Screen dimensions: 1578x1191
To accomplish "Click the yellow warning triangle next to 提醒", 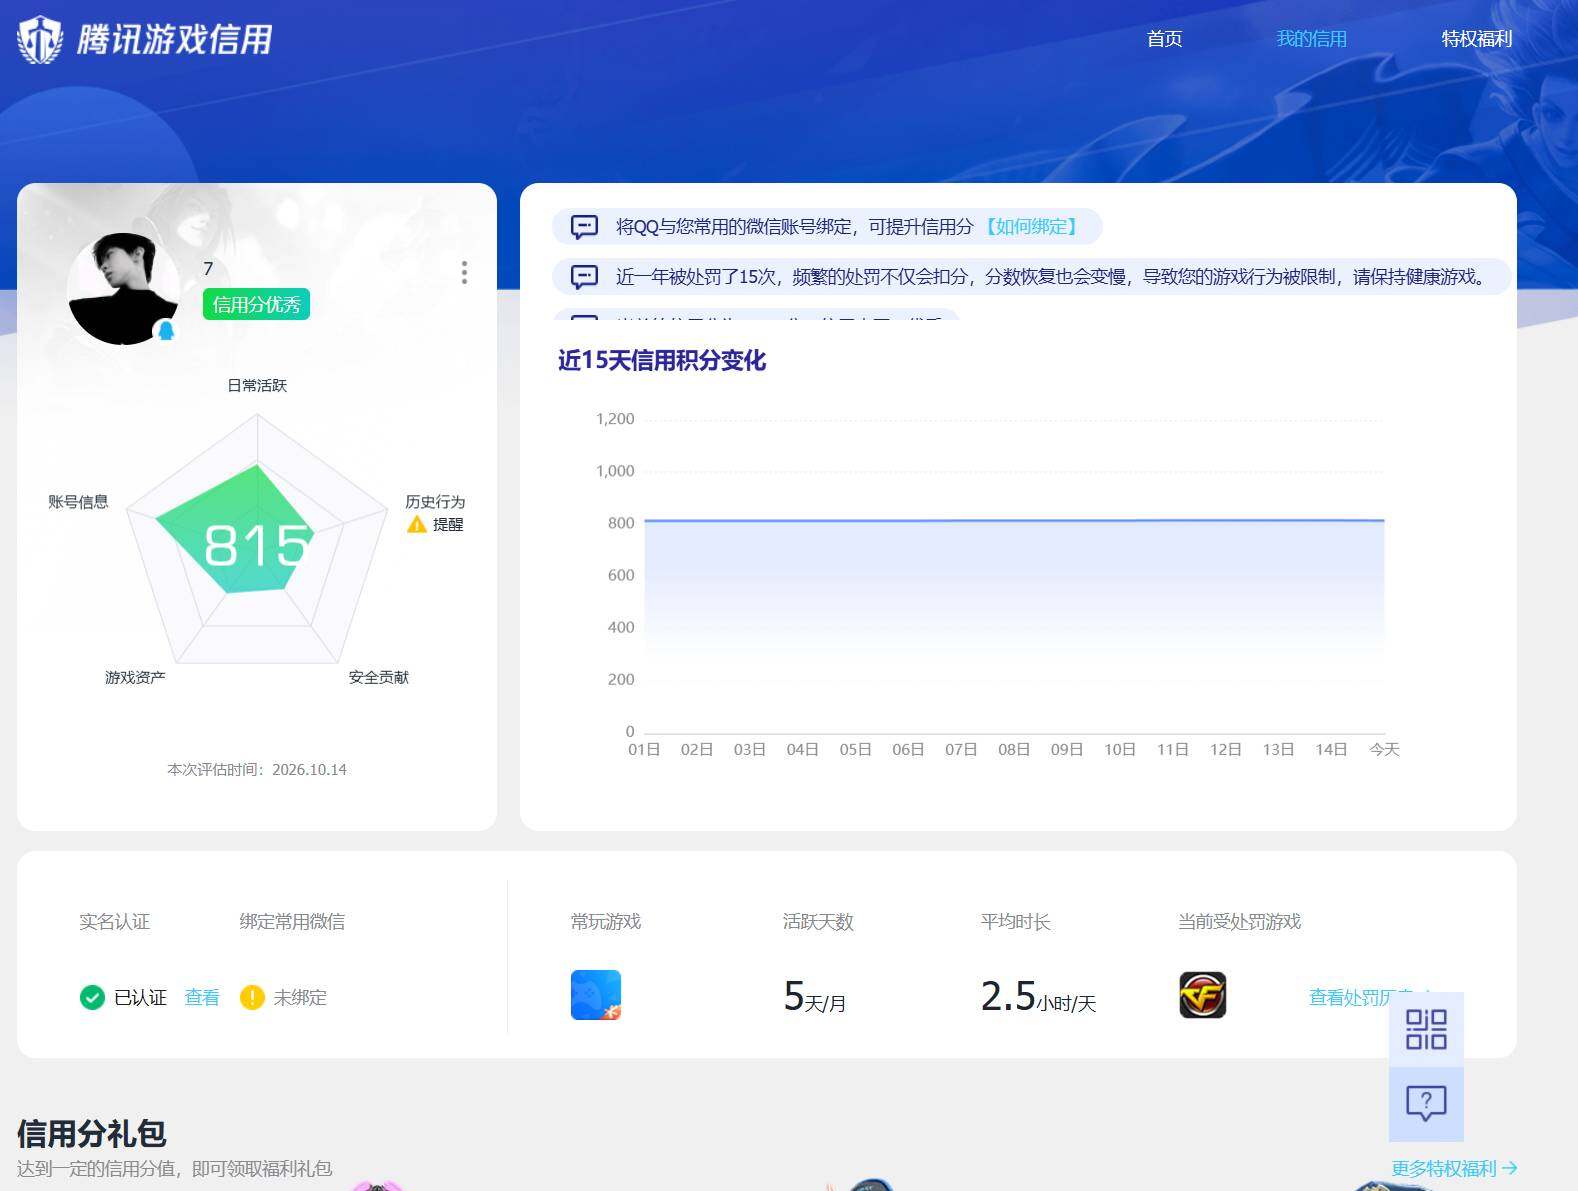I will pyautogui.click(x=417, y=524).
